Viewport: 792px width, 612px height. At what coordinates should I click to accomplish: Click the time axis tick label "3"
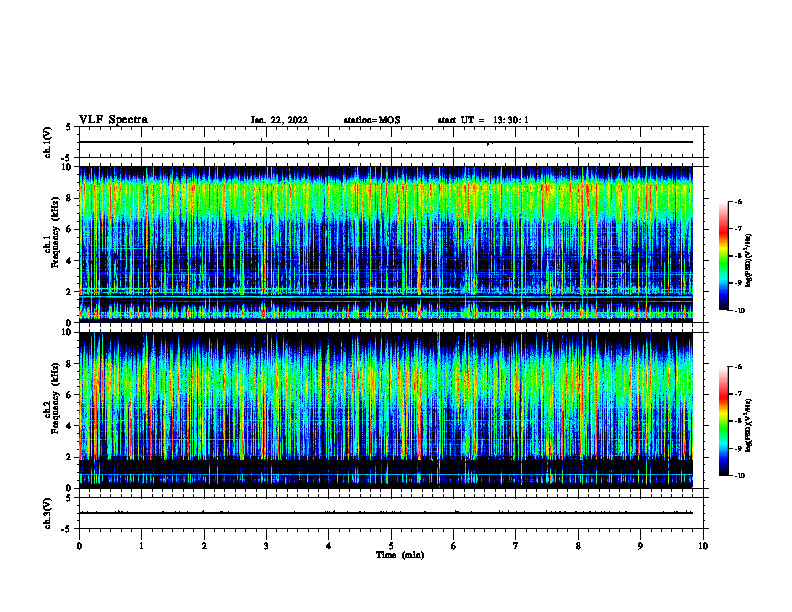(266, 546)
